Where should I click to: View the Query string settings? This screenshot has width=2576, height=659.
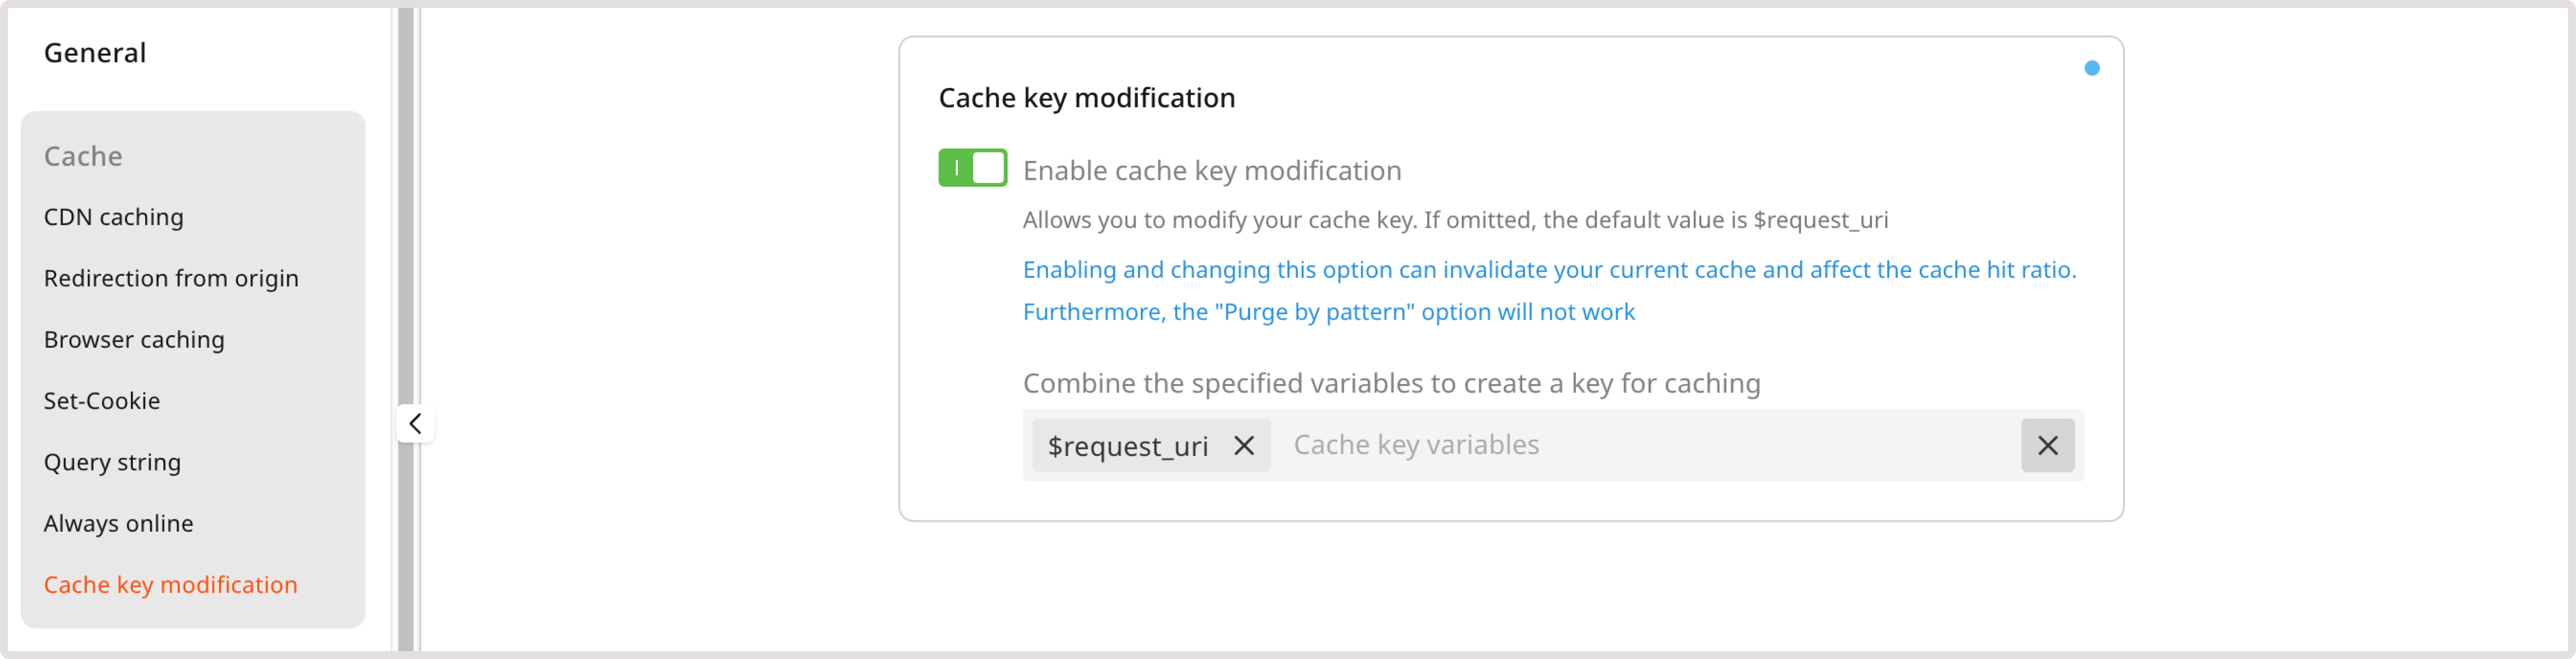pos(112,462)
